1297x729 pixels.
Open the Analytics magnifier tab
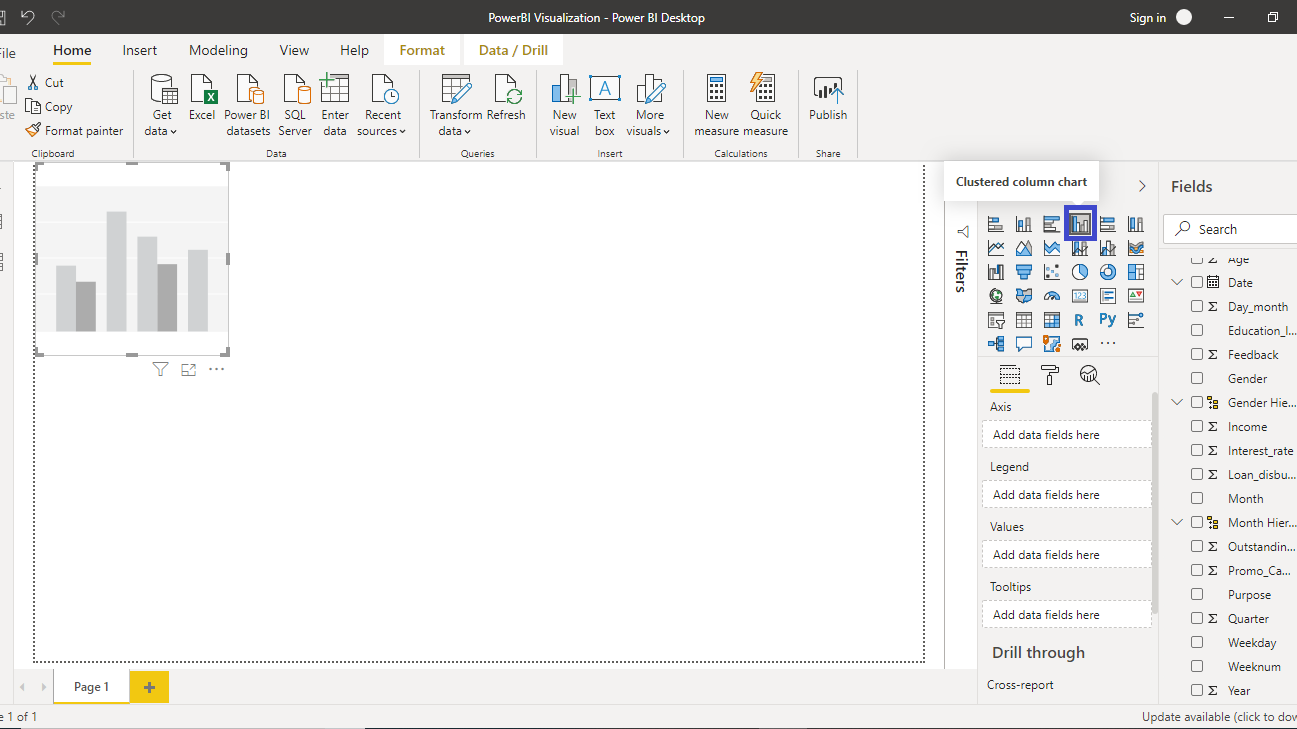[x=1090, y=375]
